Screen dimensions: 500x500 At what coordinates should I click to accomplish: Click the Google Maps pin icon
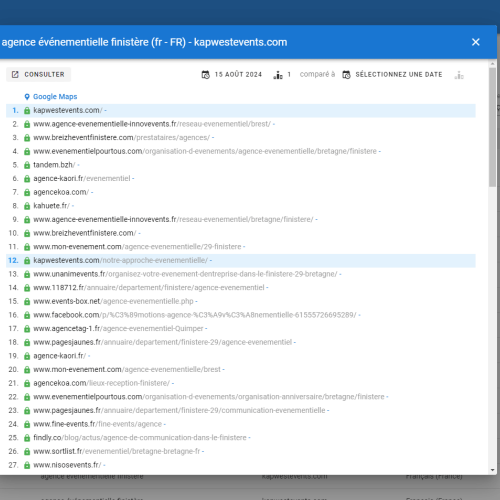click(27, 97)
